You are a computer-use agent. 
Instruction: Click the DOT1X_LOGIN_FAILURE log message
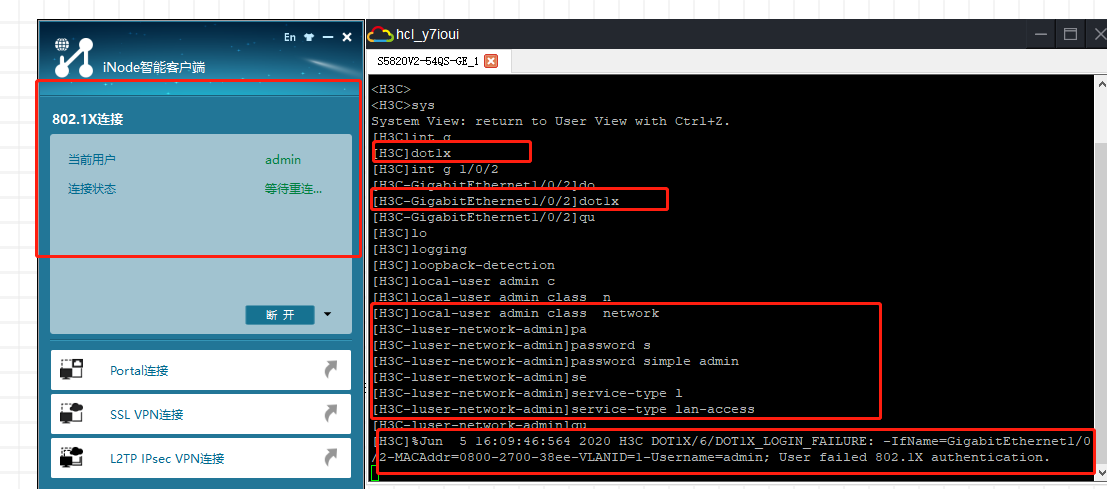[731, 449]
